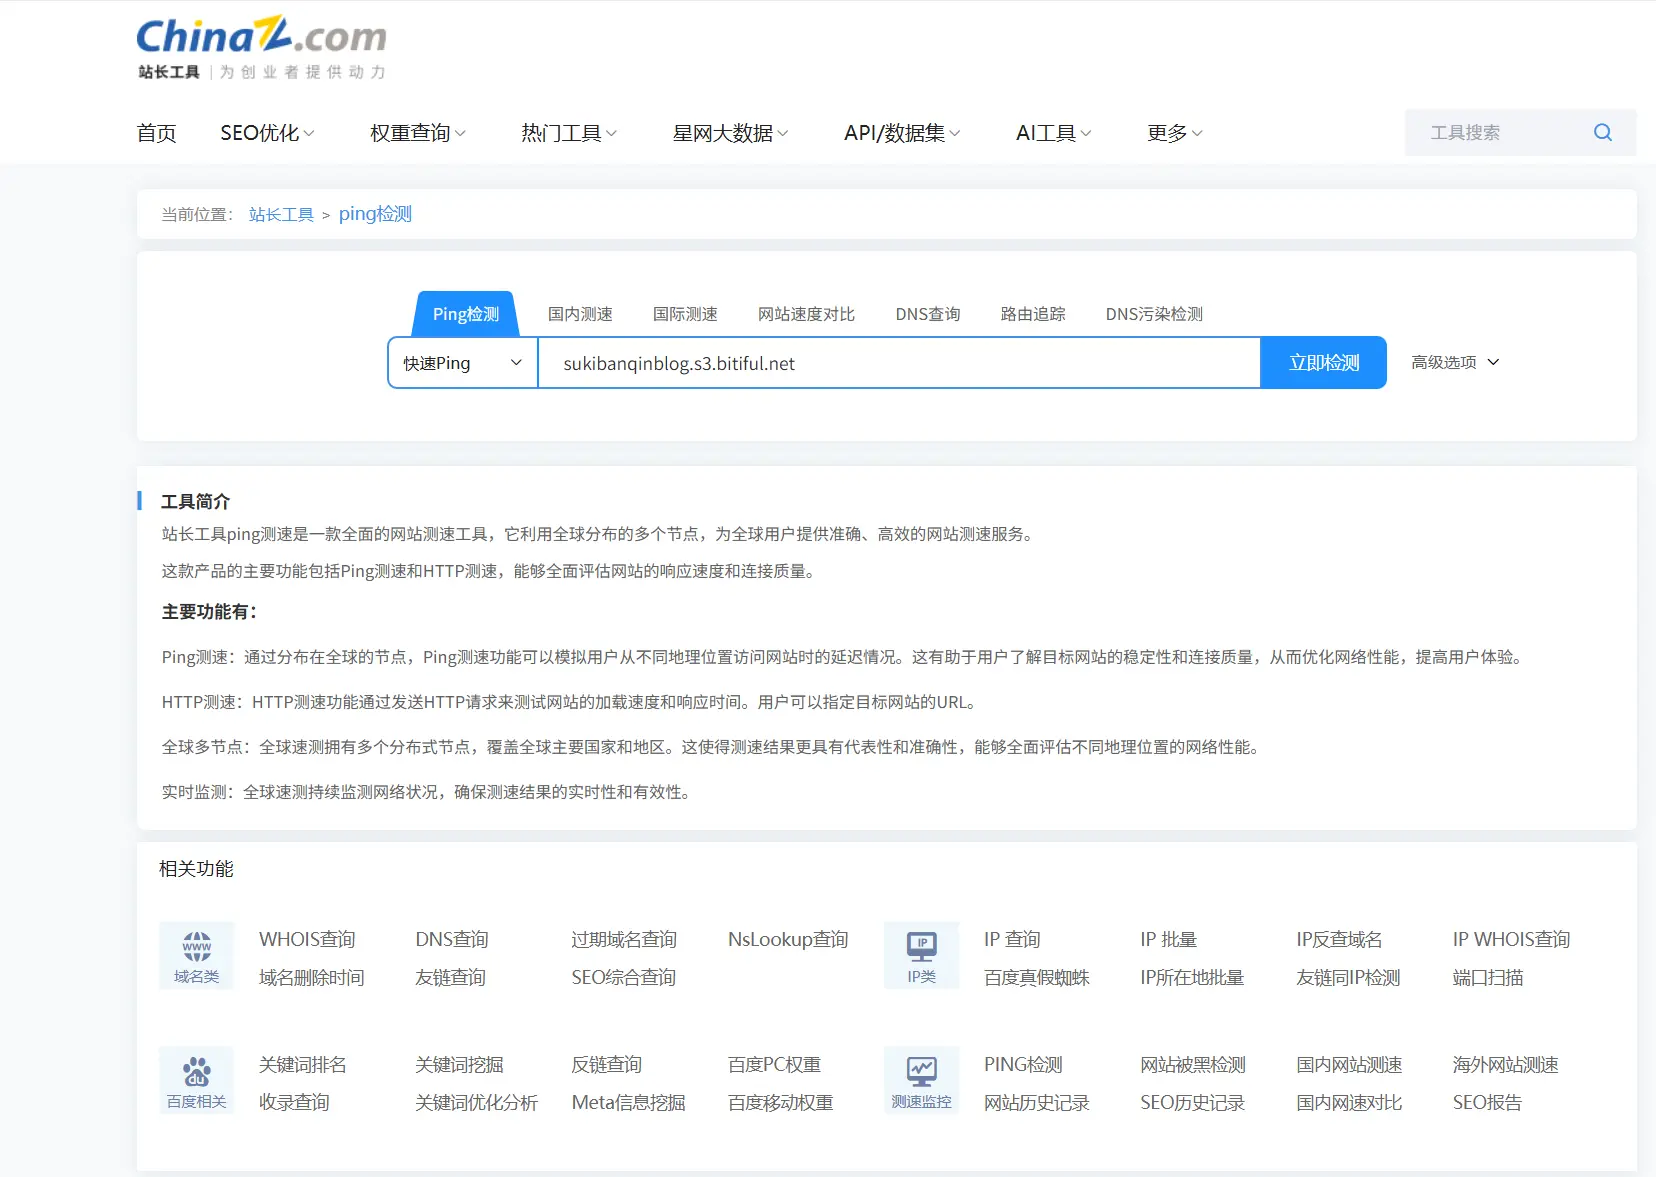Open the SEO优化 dropdown menu
Screen dimensions: 1656x1177
pyautogui.click(x=267, y=133)
